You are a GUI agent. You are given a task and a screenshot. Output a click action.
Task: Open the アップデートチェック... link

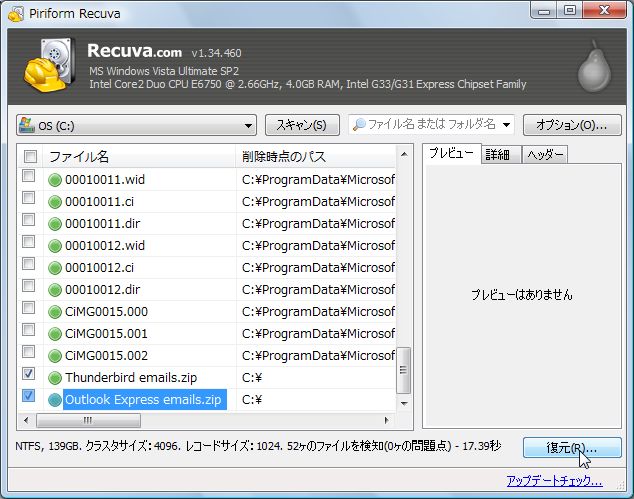554,481
